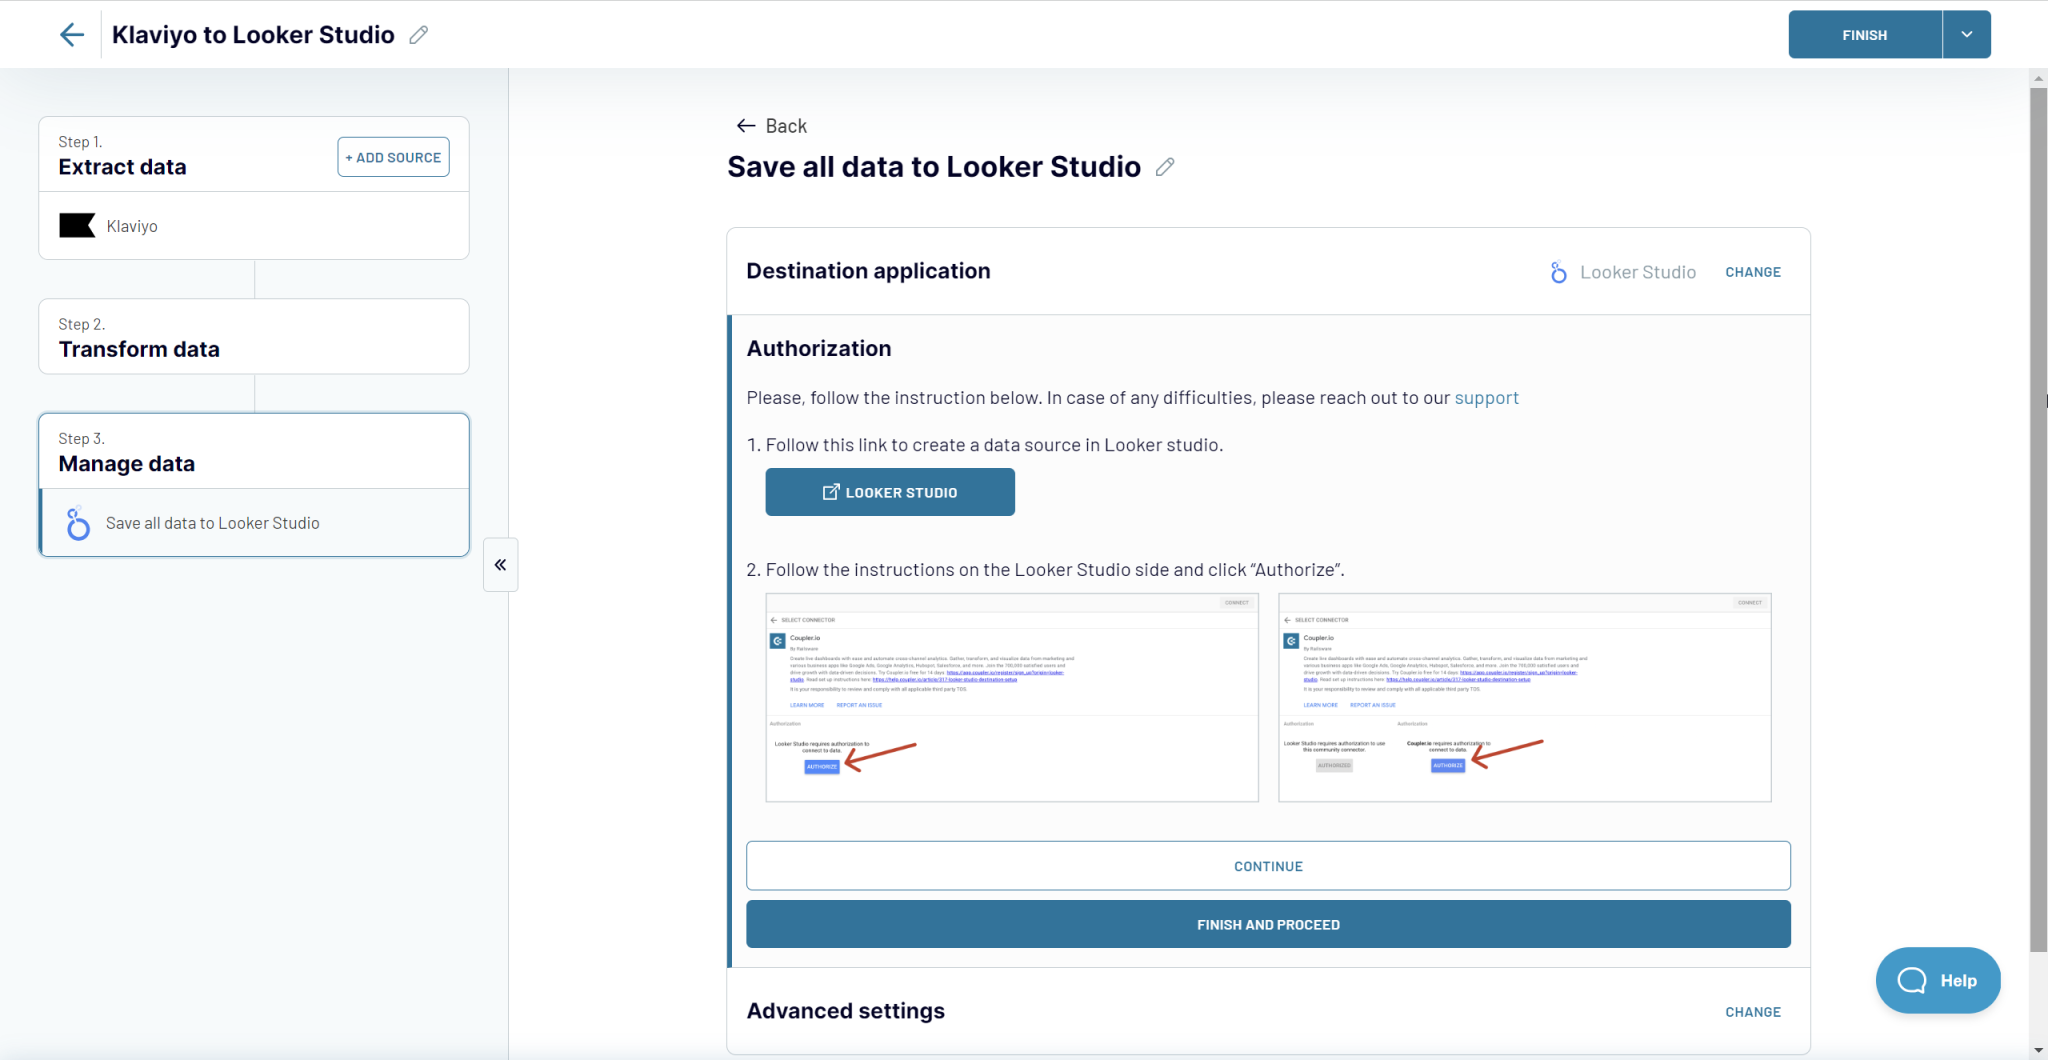Open Step 2 Transform data

pyautogui.click(x=139, y=348)
